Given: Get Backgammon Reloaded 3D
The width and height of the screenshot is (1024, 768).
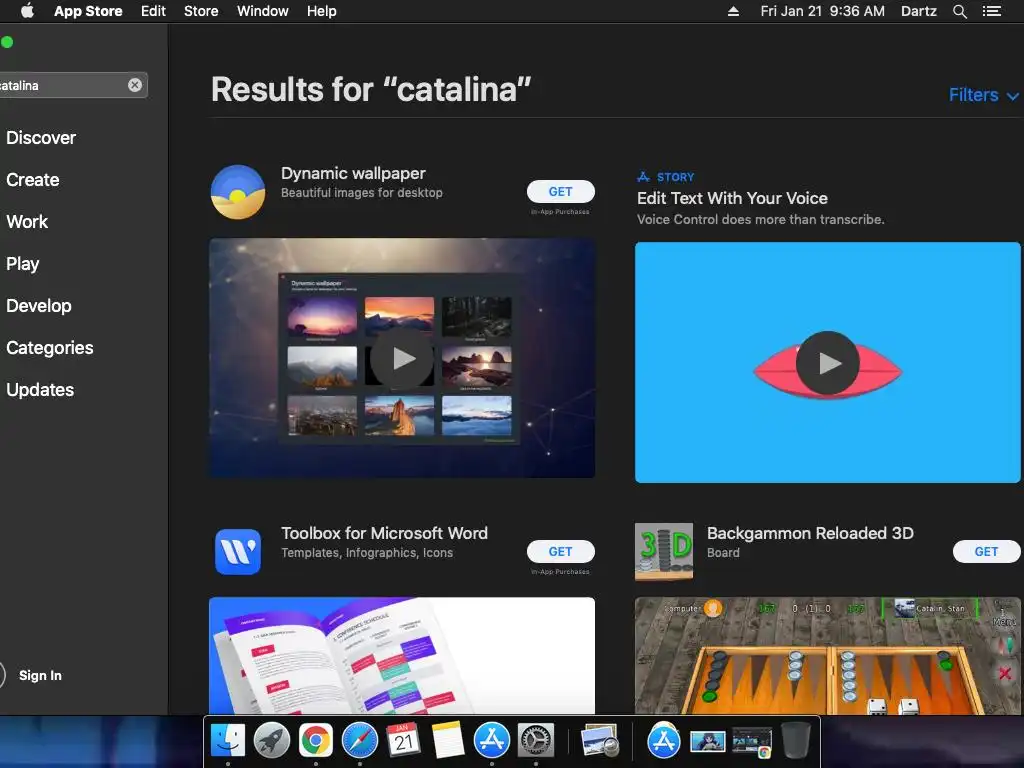Looking at the screenshot, I should click(986, 551).
